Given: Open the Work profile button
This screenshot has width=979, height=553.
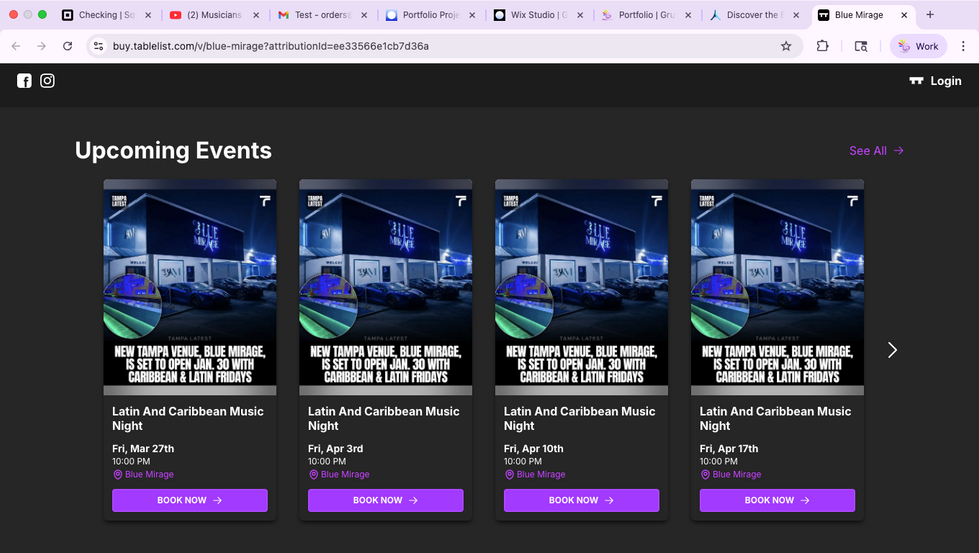Looking at the screenshot, I should (918, 46).
